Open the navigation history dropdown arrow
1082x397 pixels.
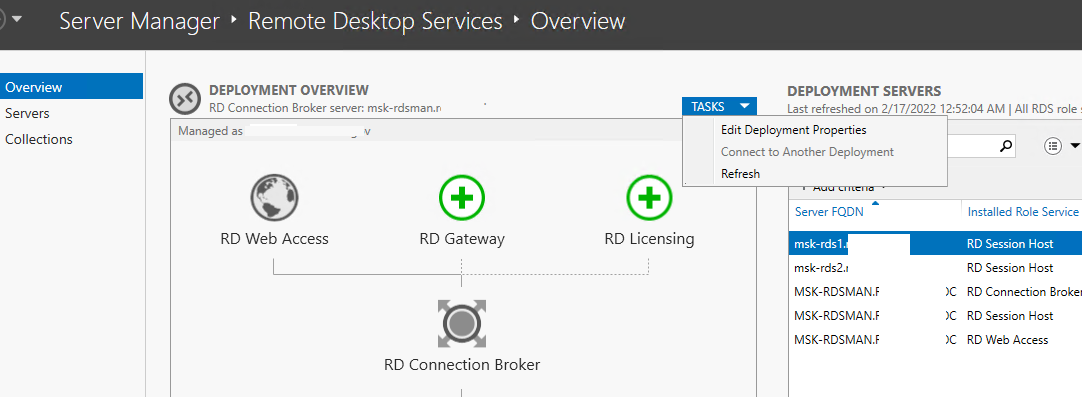[17, 19]
